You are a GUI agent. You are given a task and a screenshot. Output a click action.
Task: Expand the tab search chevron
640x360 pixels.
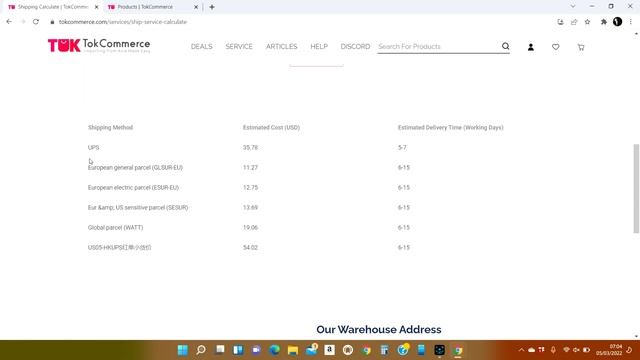(x=573, y=6)
